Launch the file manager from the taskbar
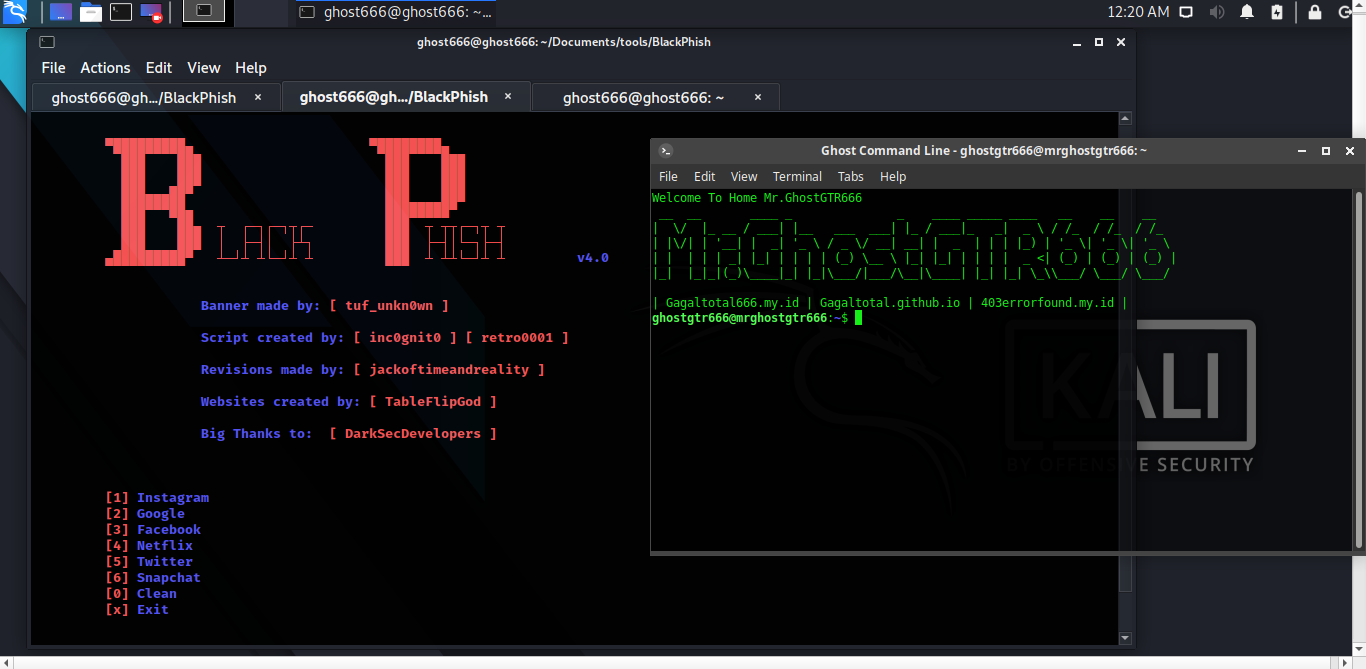This screenshot has height=669, width=1366. (x=90, y=12)
